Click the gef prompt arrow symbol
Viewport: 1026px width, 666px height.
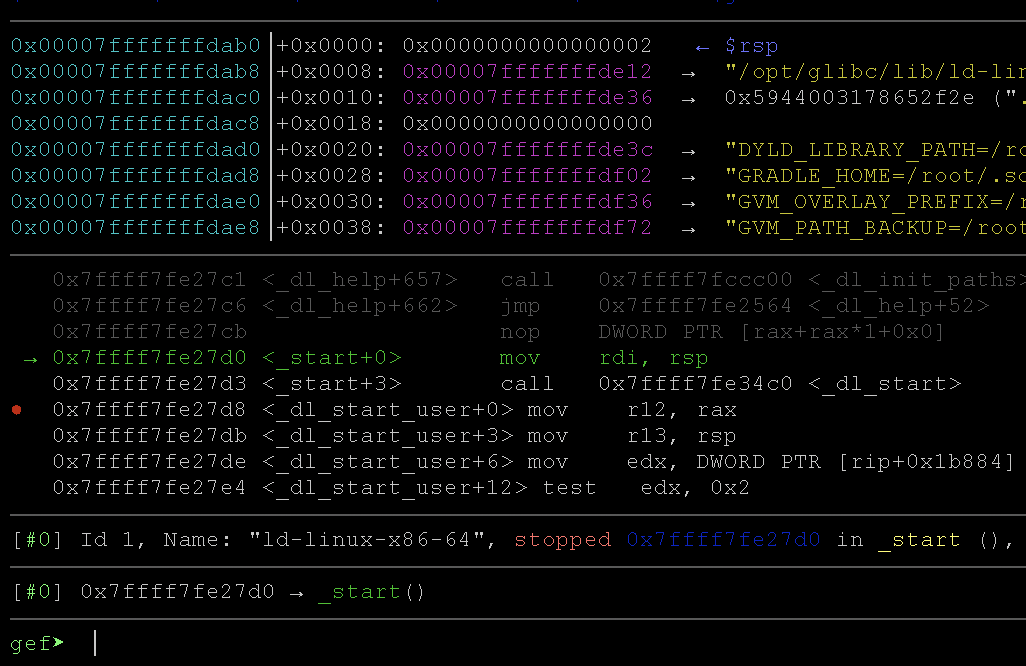tap(59, 642)
